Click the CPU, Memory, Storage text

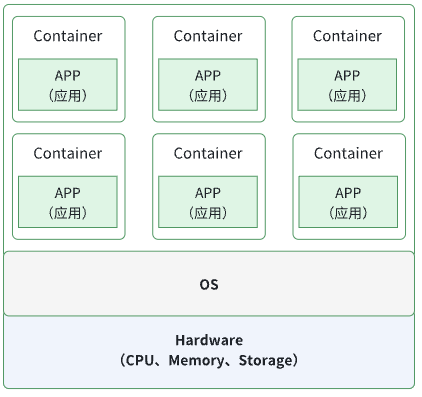pyautogui.click(x=209, y=360)
